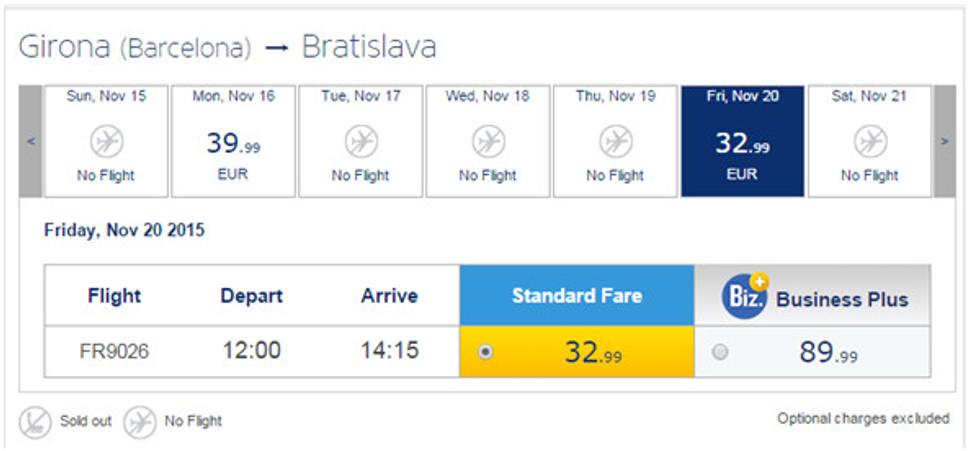Click the Business Plus column header

(x=813, y=295)
